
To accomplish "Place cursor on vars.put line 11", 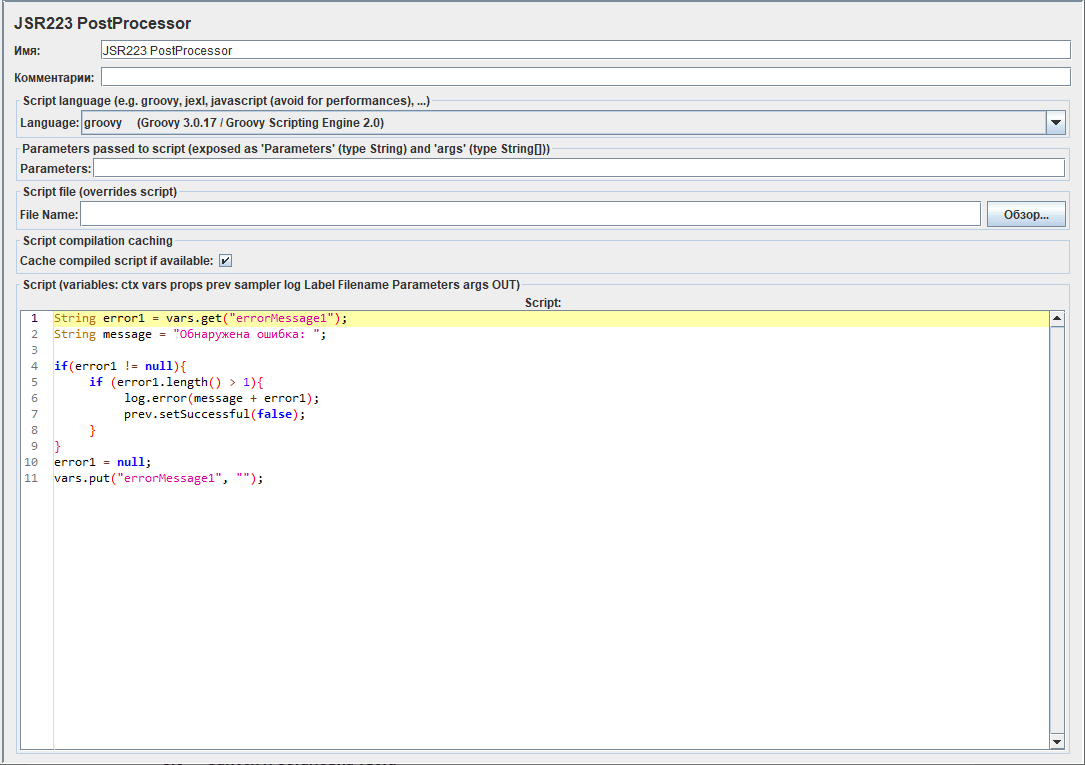I will coord(158,478).
